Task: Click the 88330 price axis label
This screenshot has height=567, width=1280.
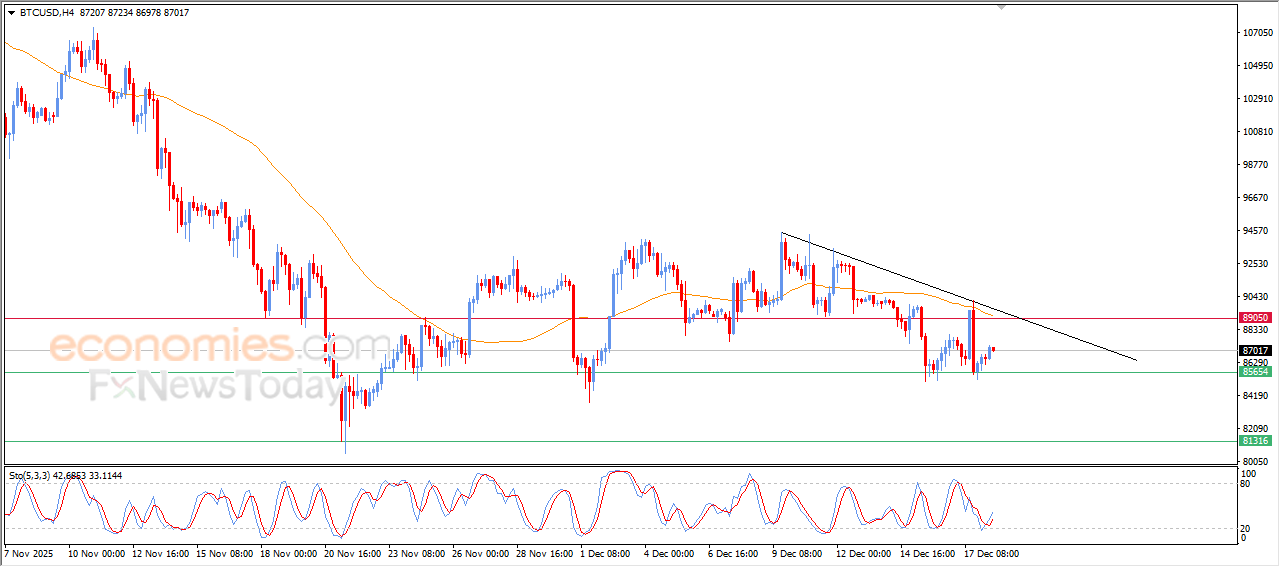Action: pos(1257,330)
